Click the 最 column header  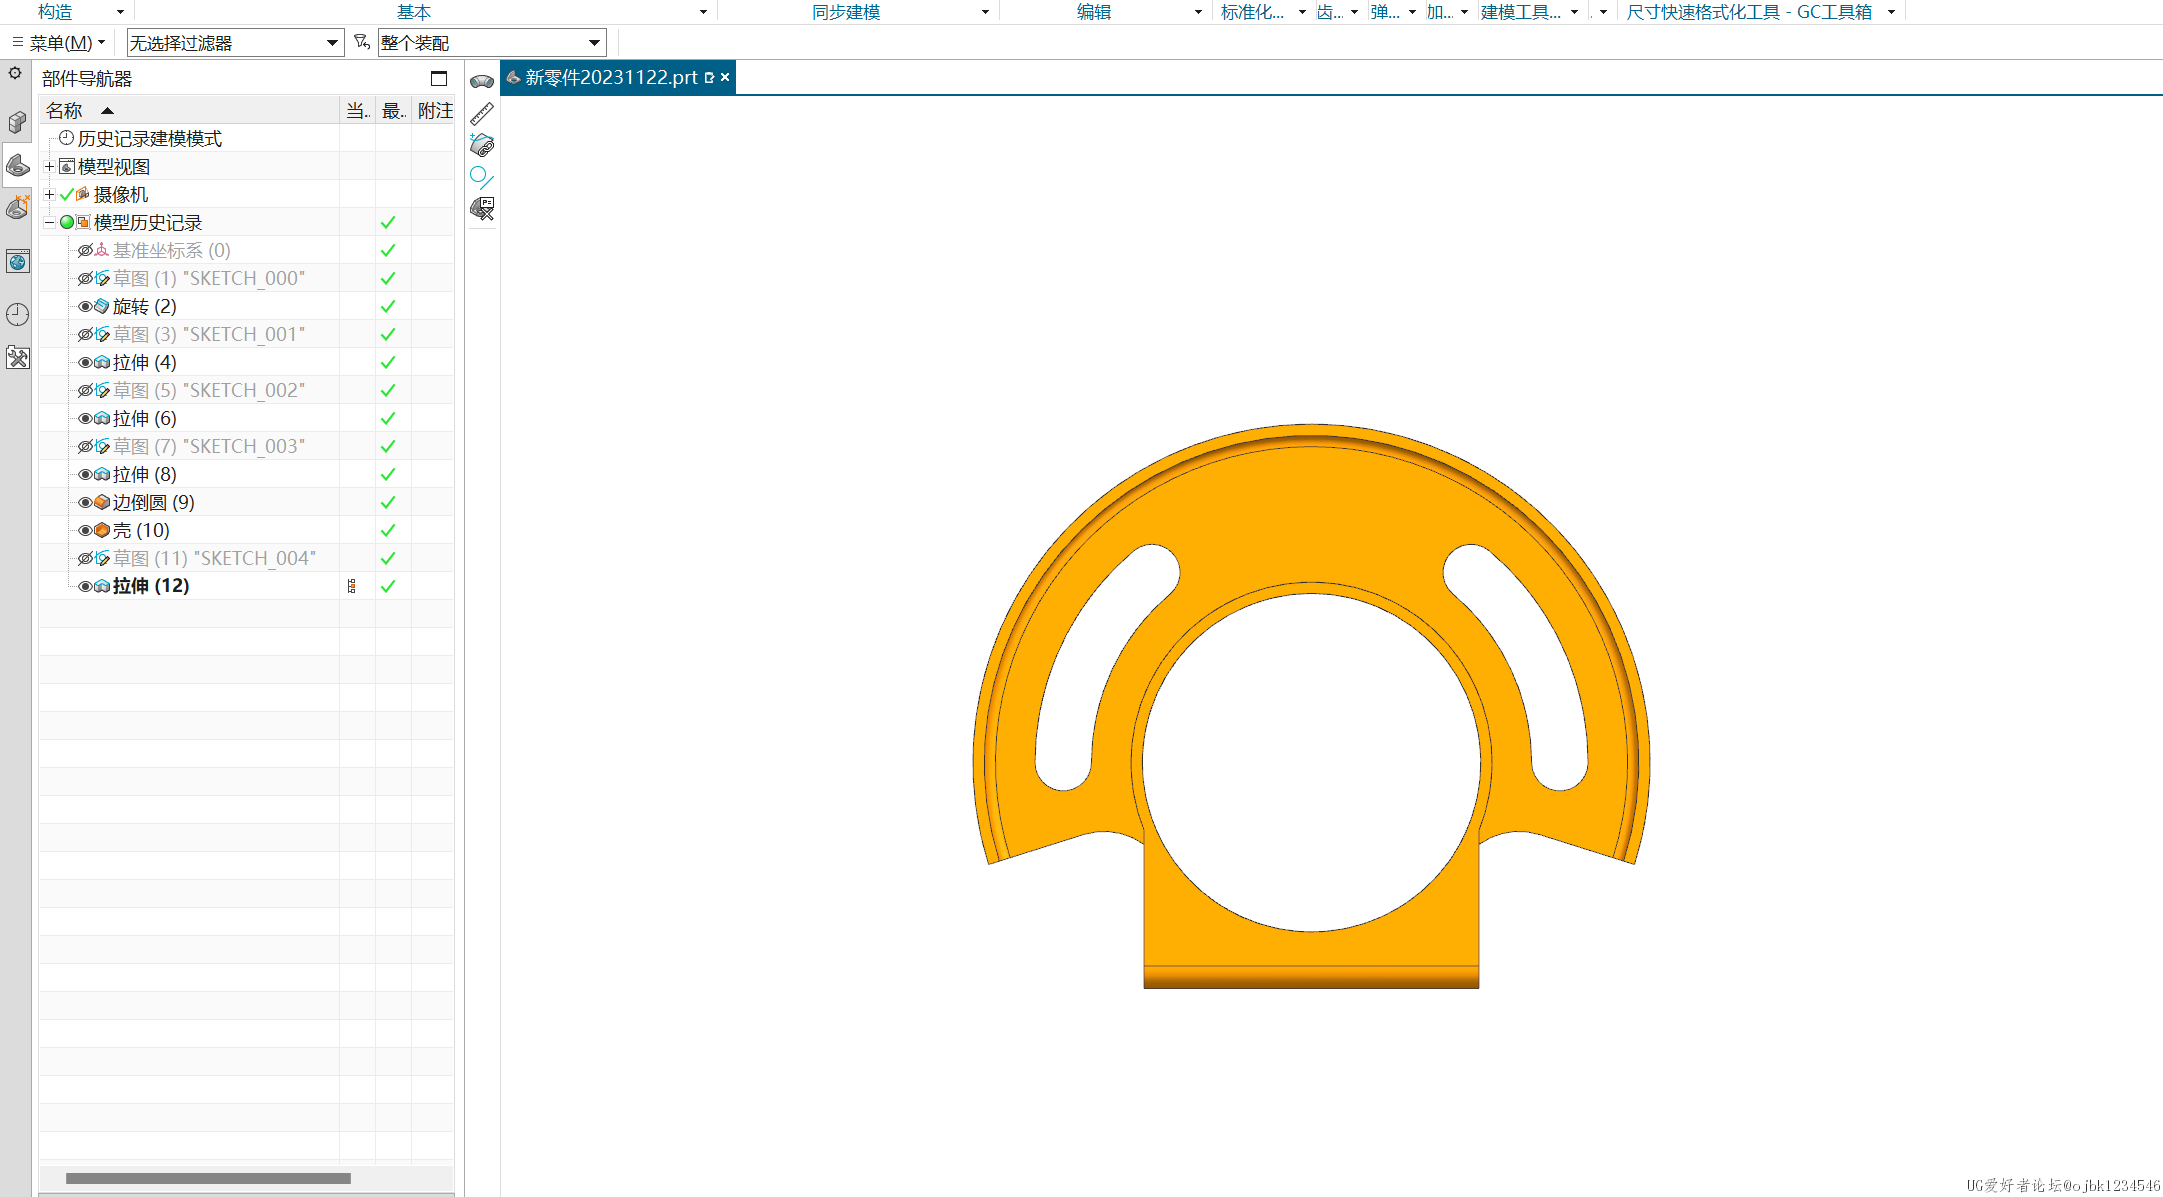click(x=393, y=110)
